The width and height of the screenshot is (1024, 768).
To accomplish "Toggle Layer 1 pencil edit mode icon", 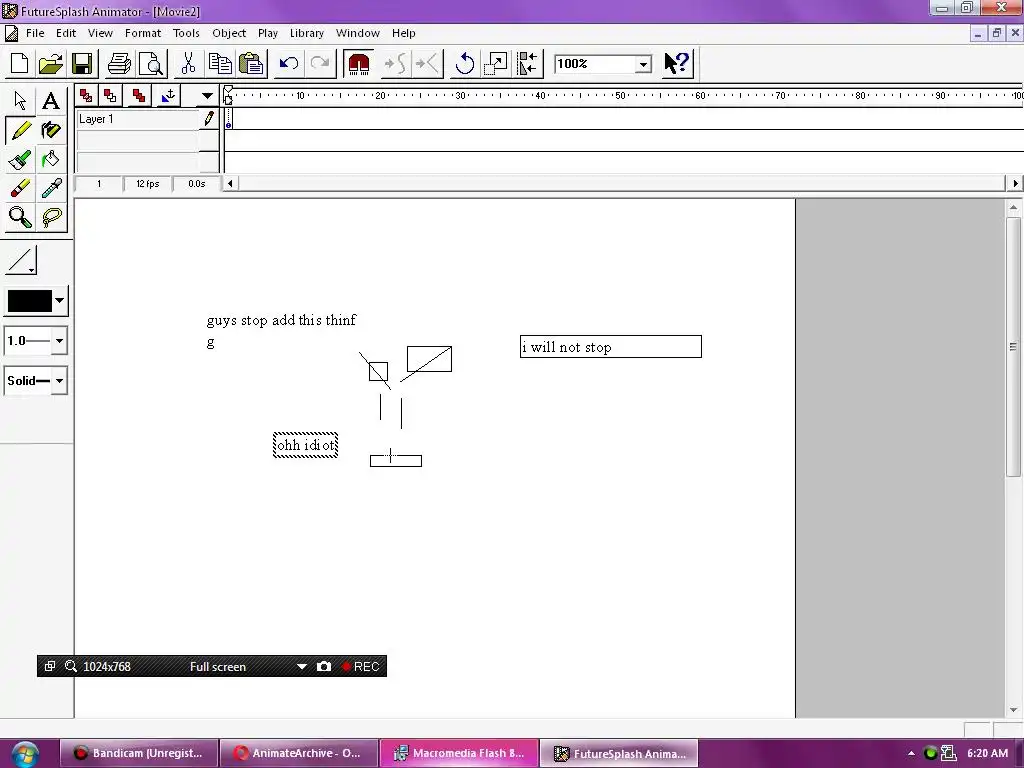I will (209, 119).
